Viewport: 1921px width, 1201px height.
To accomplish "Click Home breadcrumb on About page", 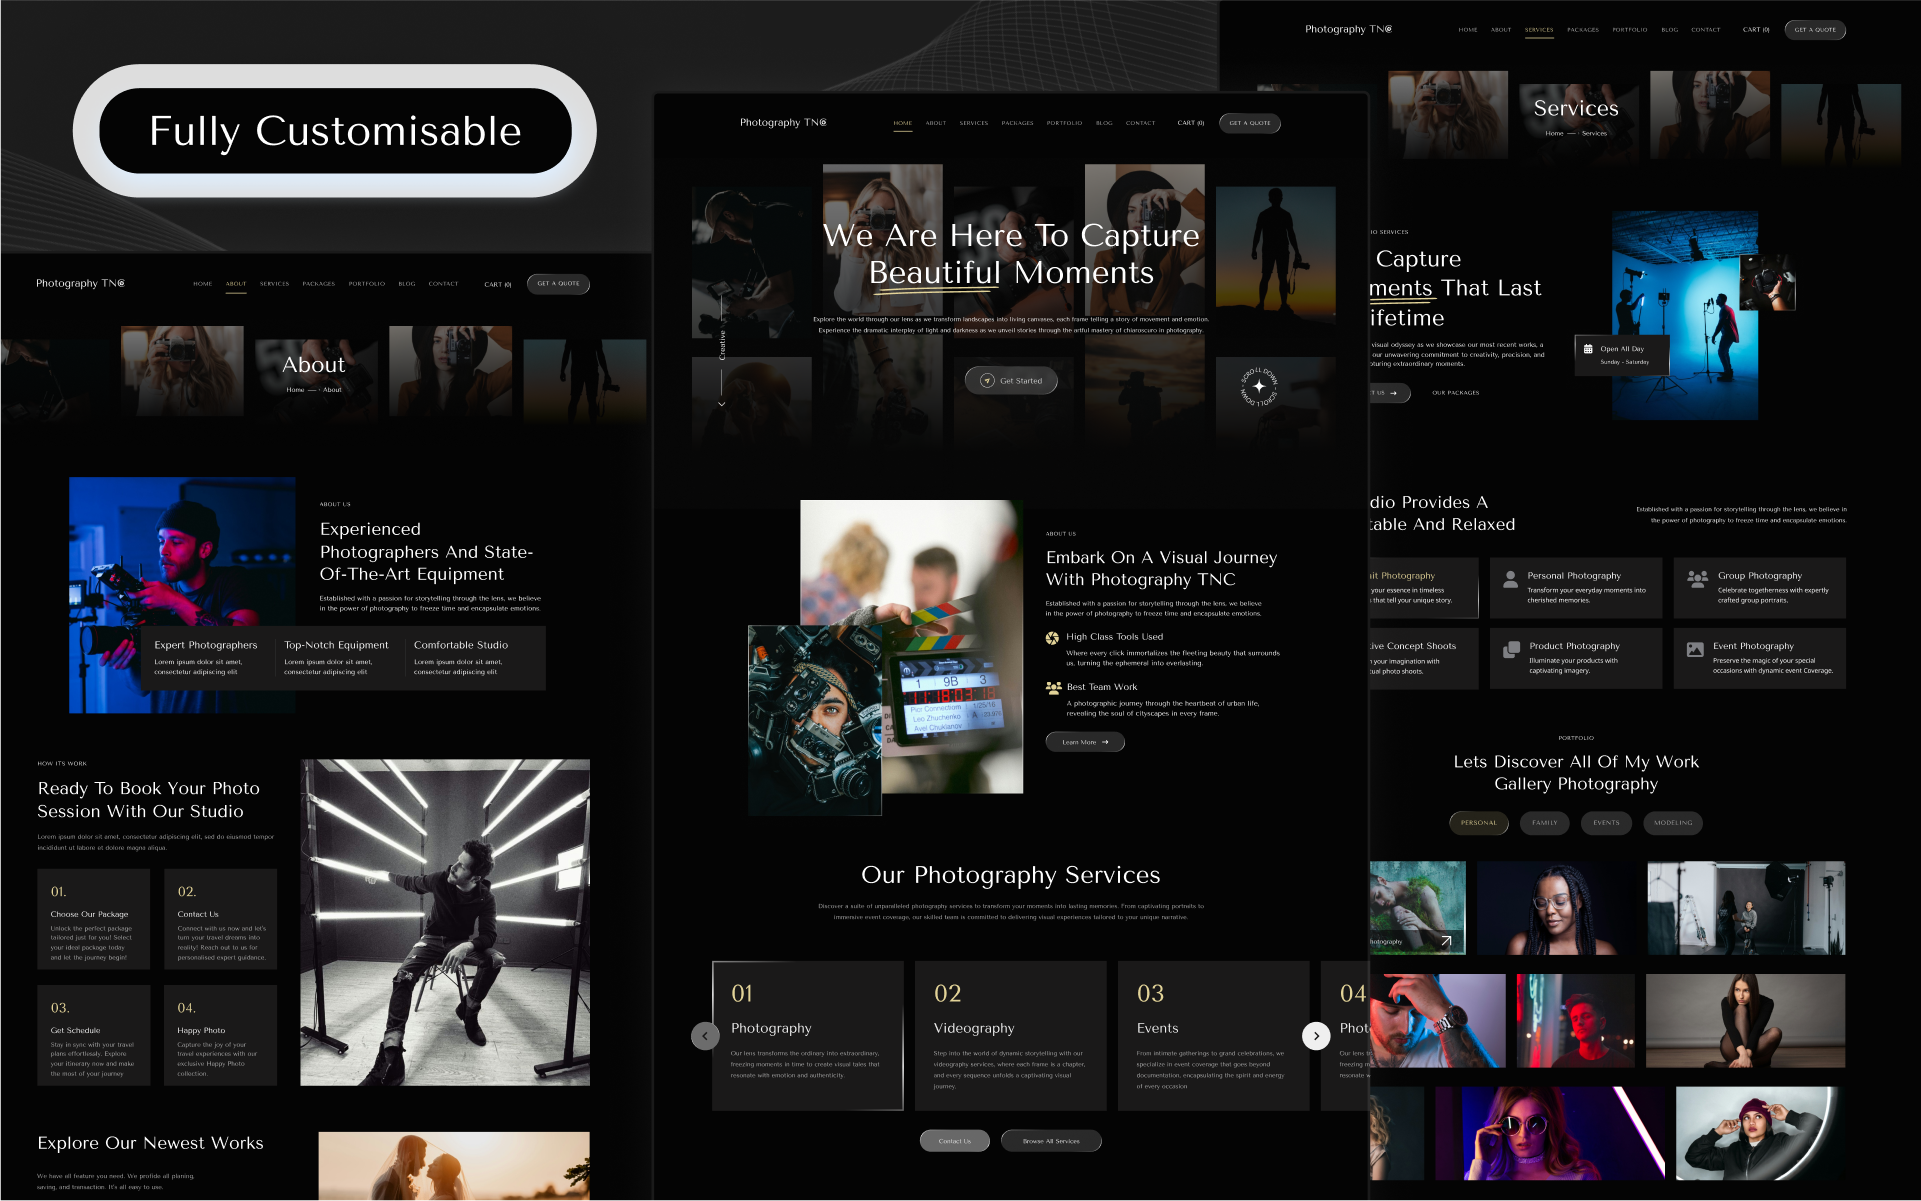I will [x=295, y=390].
